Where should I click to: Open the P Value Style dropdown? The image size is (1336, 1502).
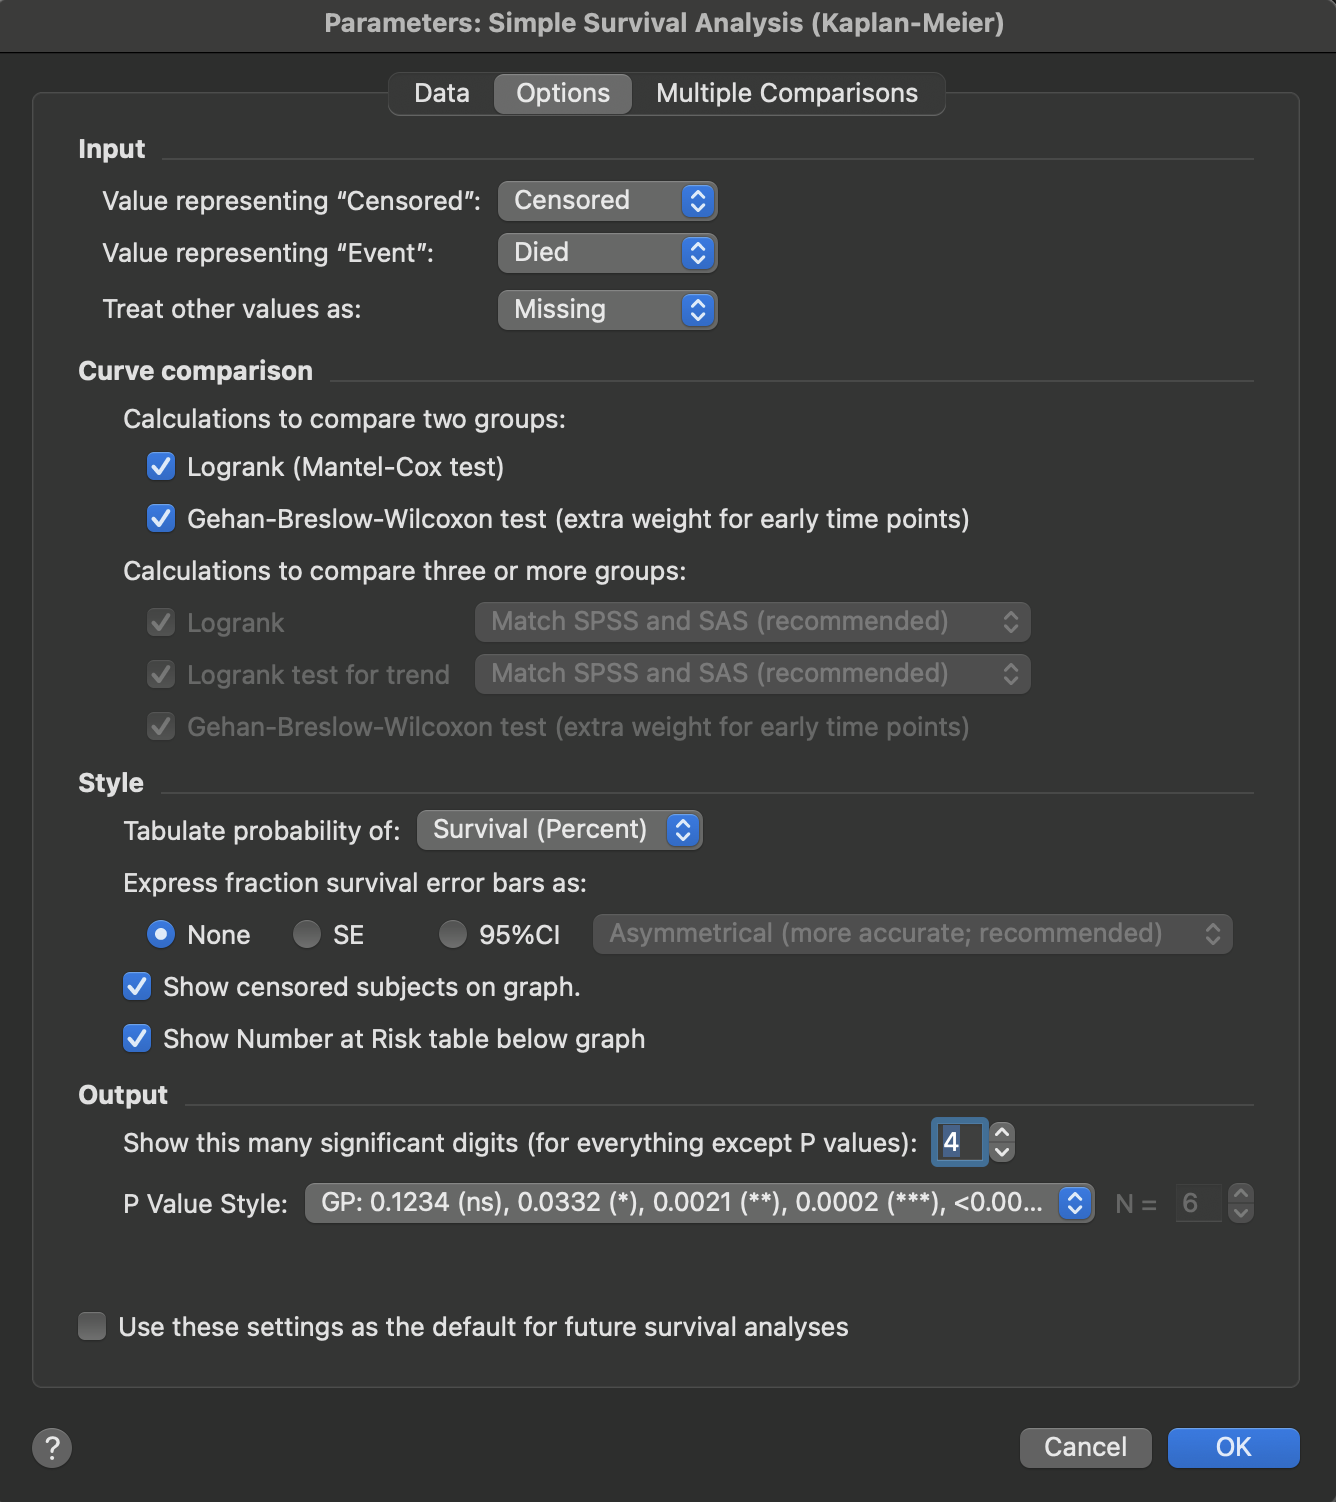pyautogui.click(x=698, y=1203)
